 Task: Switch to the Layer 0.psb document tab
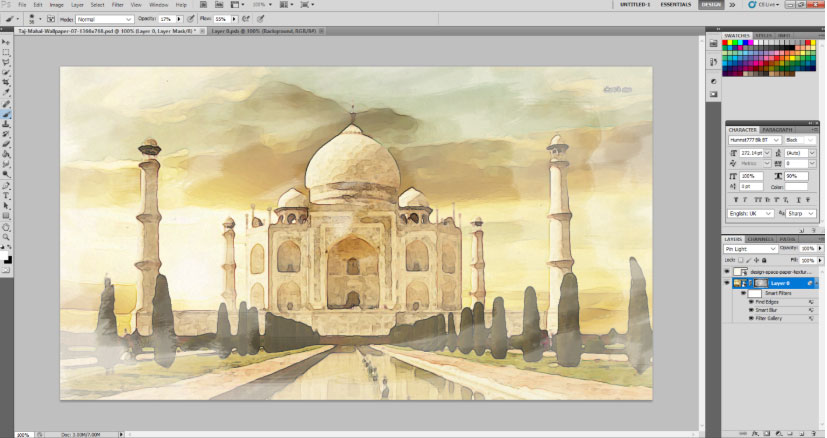point(264,31)
